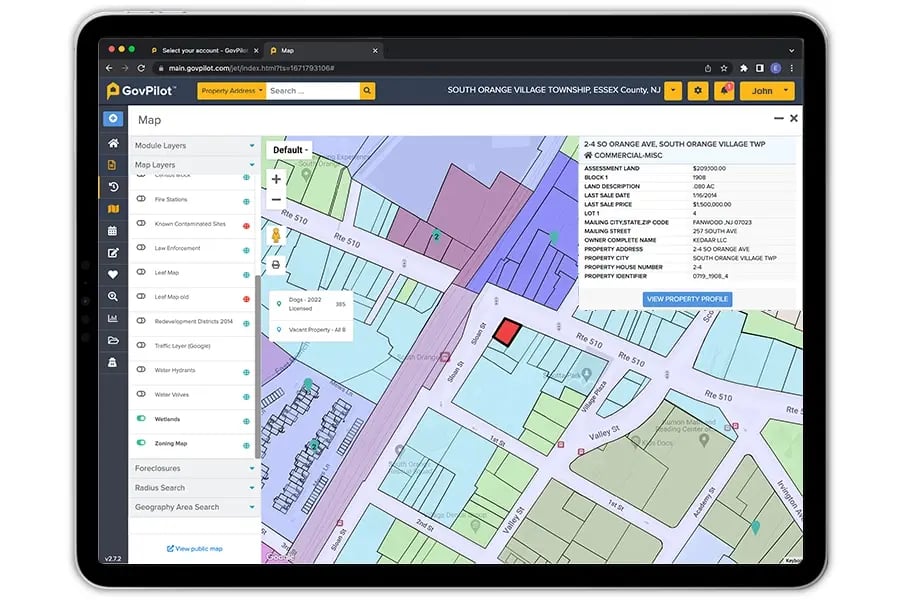Viewport: 900px width, 600px height.
Task: Click the yellow search magnifier button
Action: point(367,91)
